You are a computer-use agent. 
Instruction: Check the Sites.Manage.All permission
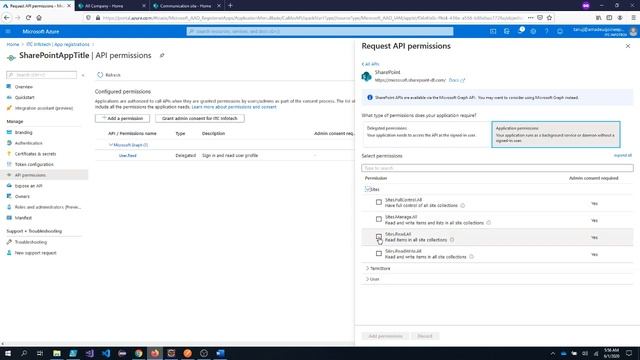[379, 219]
